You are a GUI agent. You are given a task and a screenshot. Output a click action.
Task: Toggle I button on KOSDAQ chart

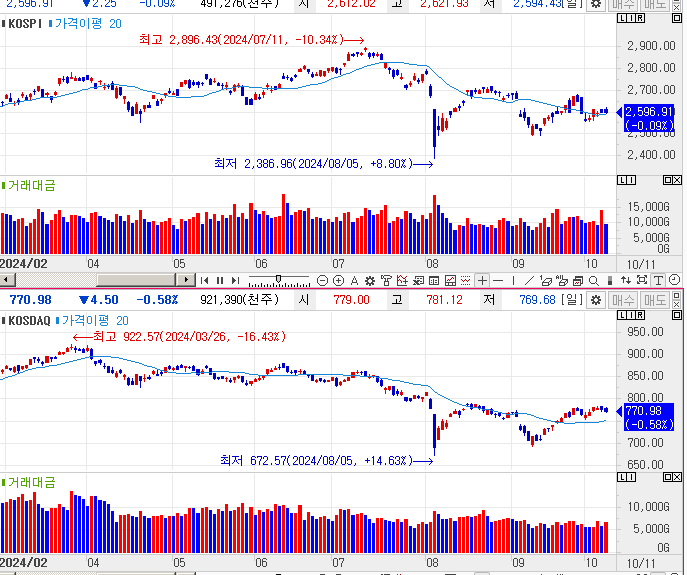click(x=631, y=315)
